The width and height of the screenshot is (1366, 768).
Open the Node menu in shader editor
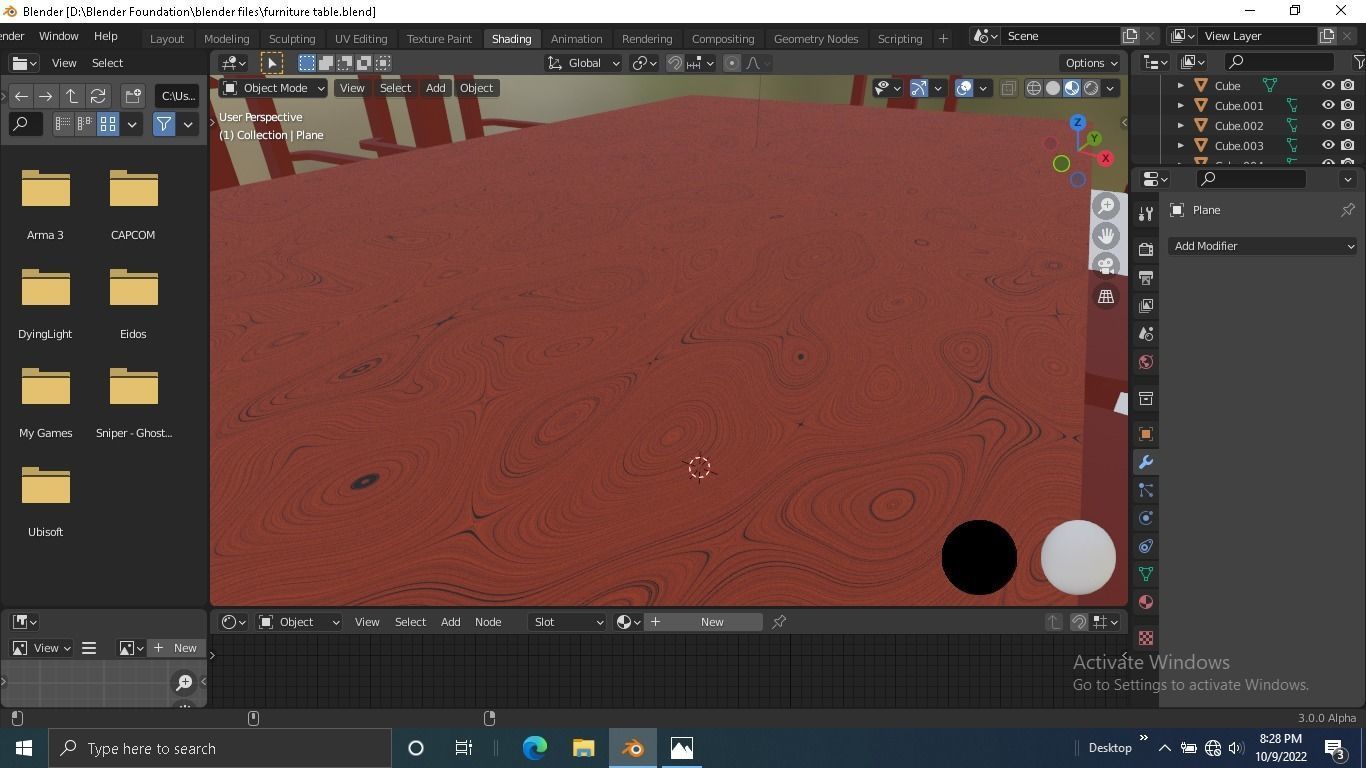click(488, 622)
